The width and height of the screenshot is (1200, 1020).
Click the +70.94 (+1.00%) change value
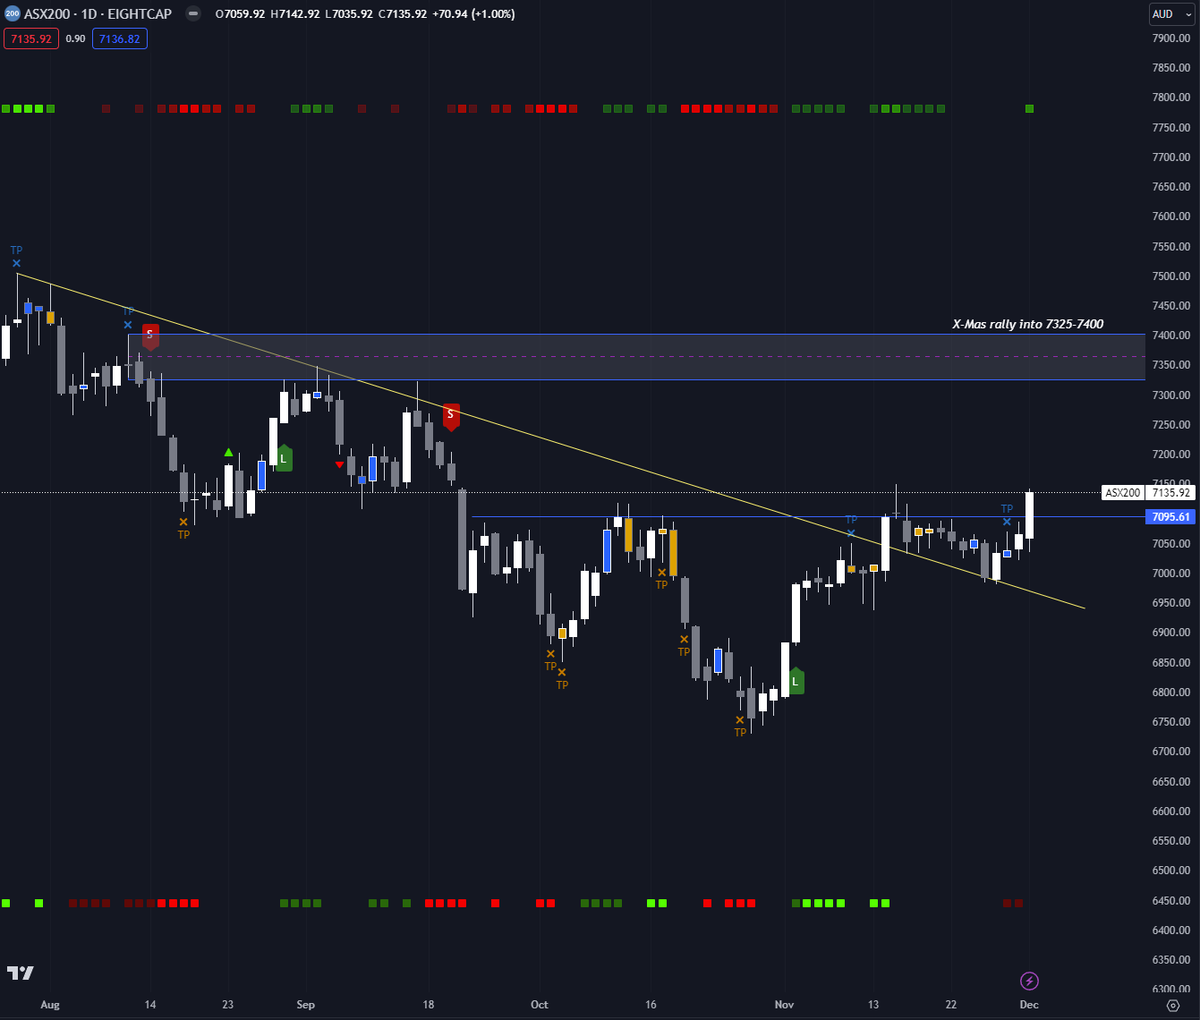point(473,14)
